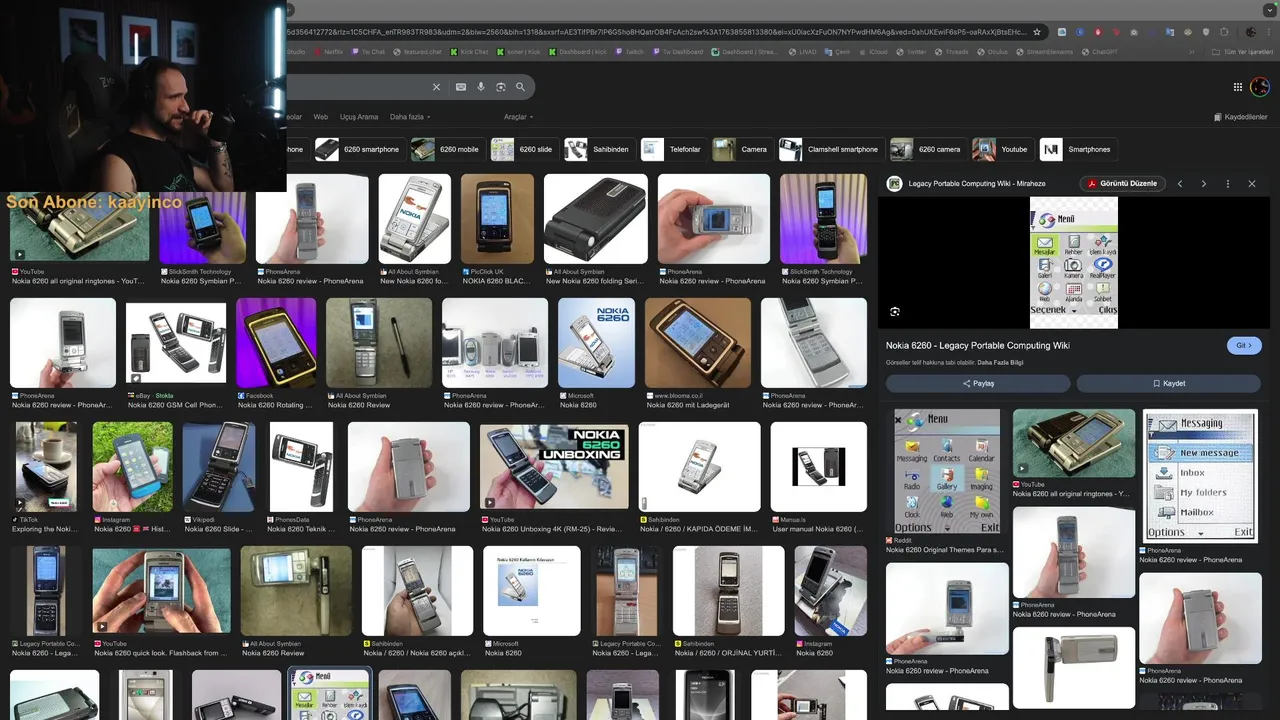This screenshot has width=1280, height=720.
Task: Open the browser tab search dropdown arrow
Action: 1269,10
